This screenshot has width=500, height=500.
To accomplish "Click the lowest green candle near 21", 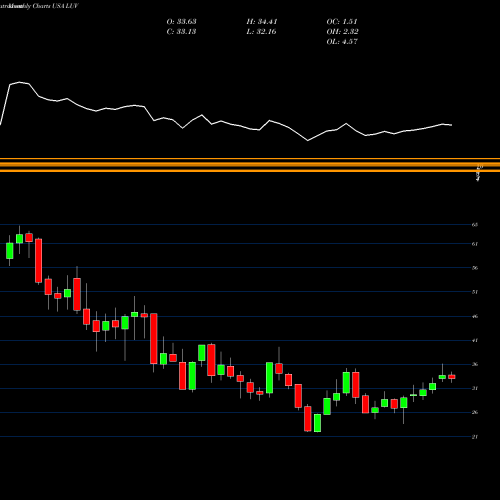I will pos(317,423).
